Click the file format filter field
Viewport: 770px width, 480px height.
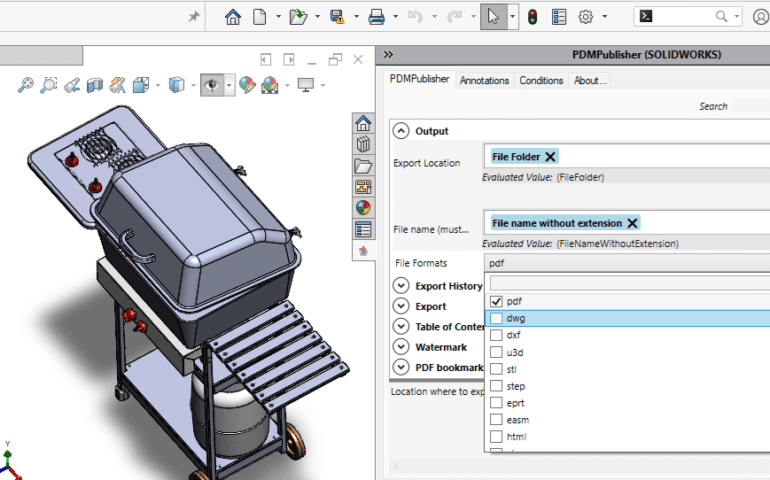pos(630,283)
